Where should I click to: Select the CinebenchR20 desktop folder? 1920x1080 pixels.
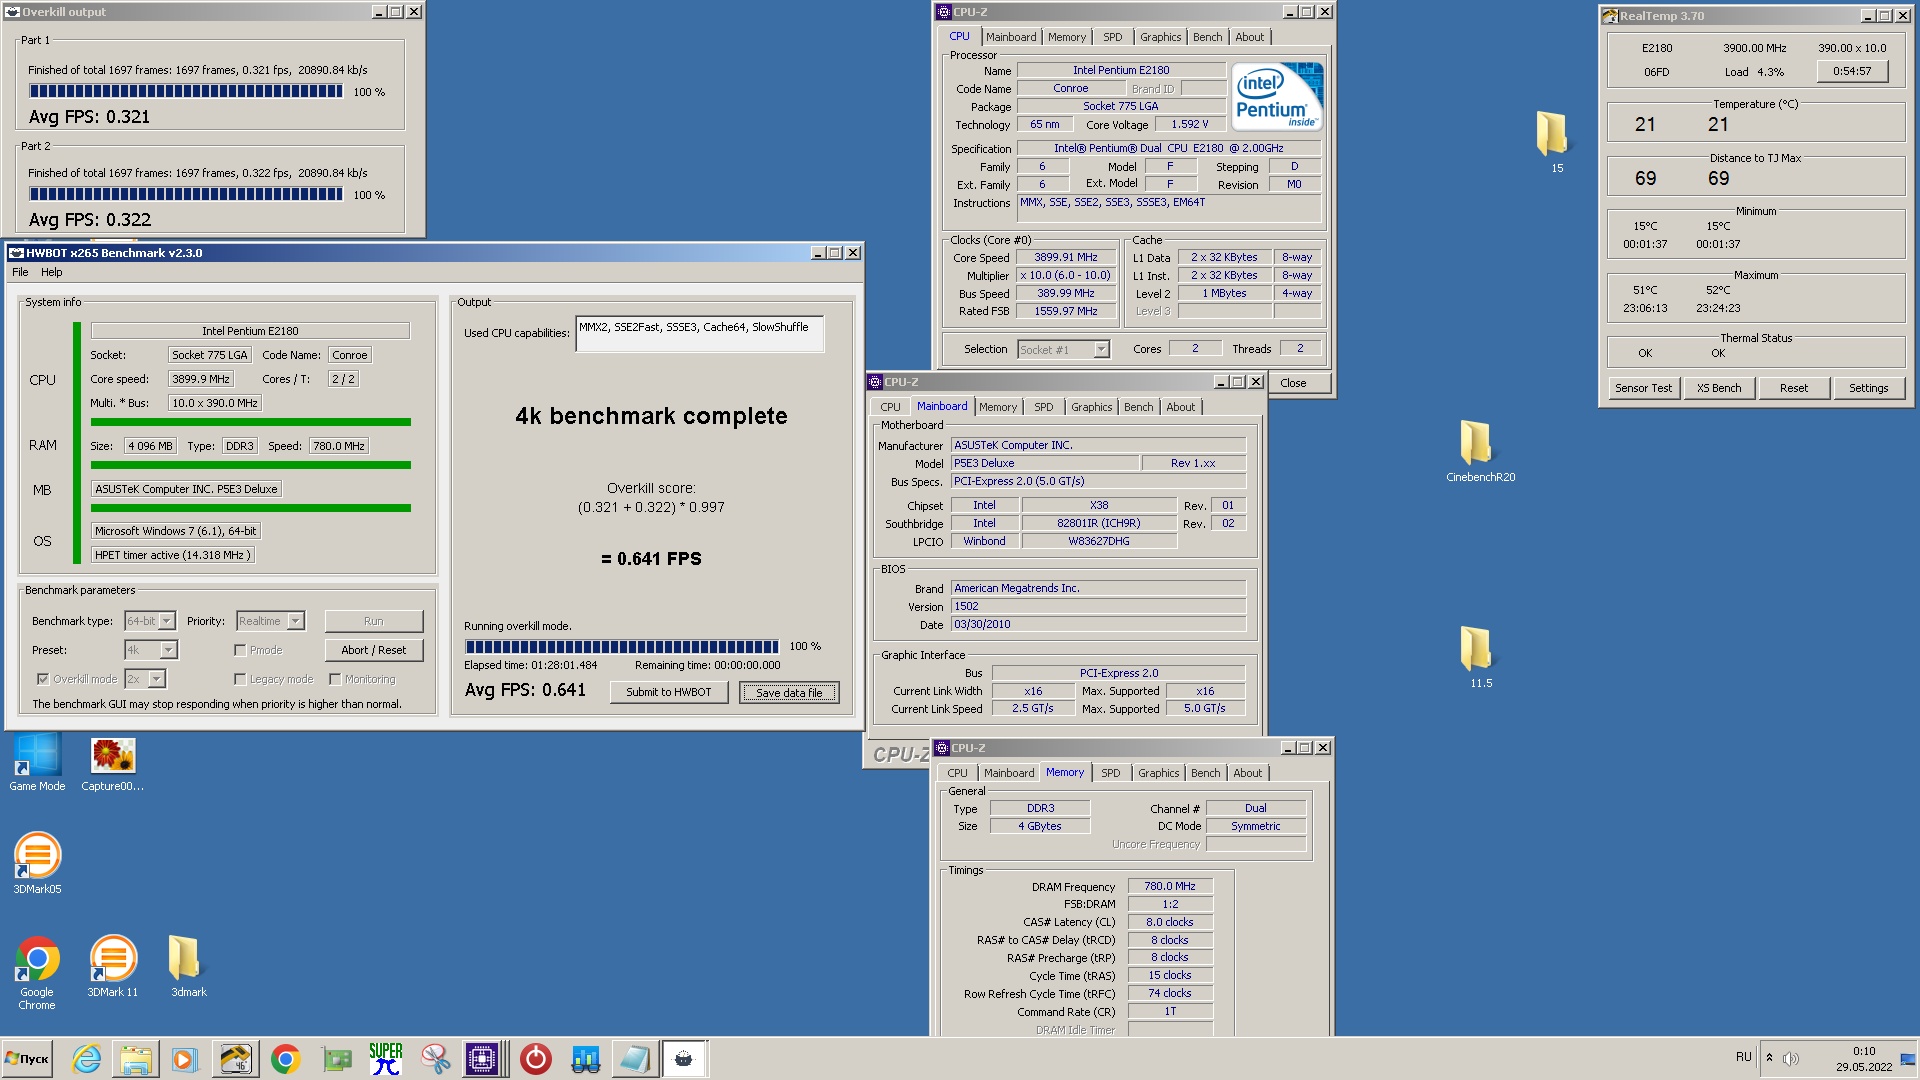tap(1480, 451)
